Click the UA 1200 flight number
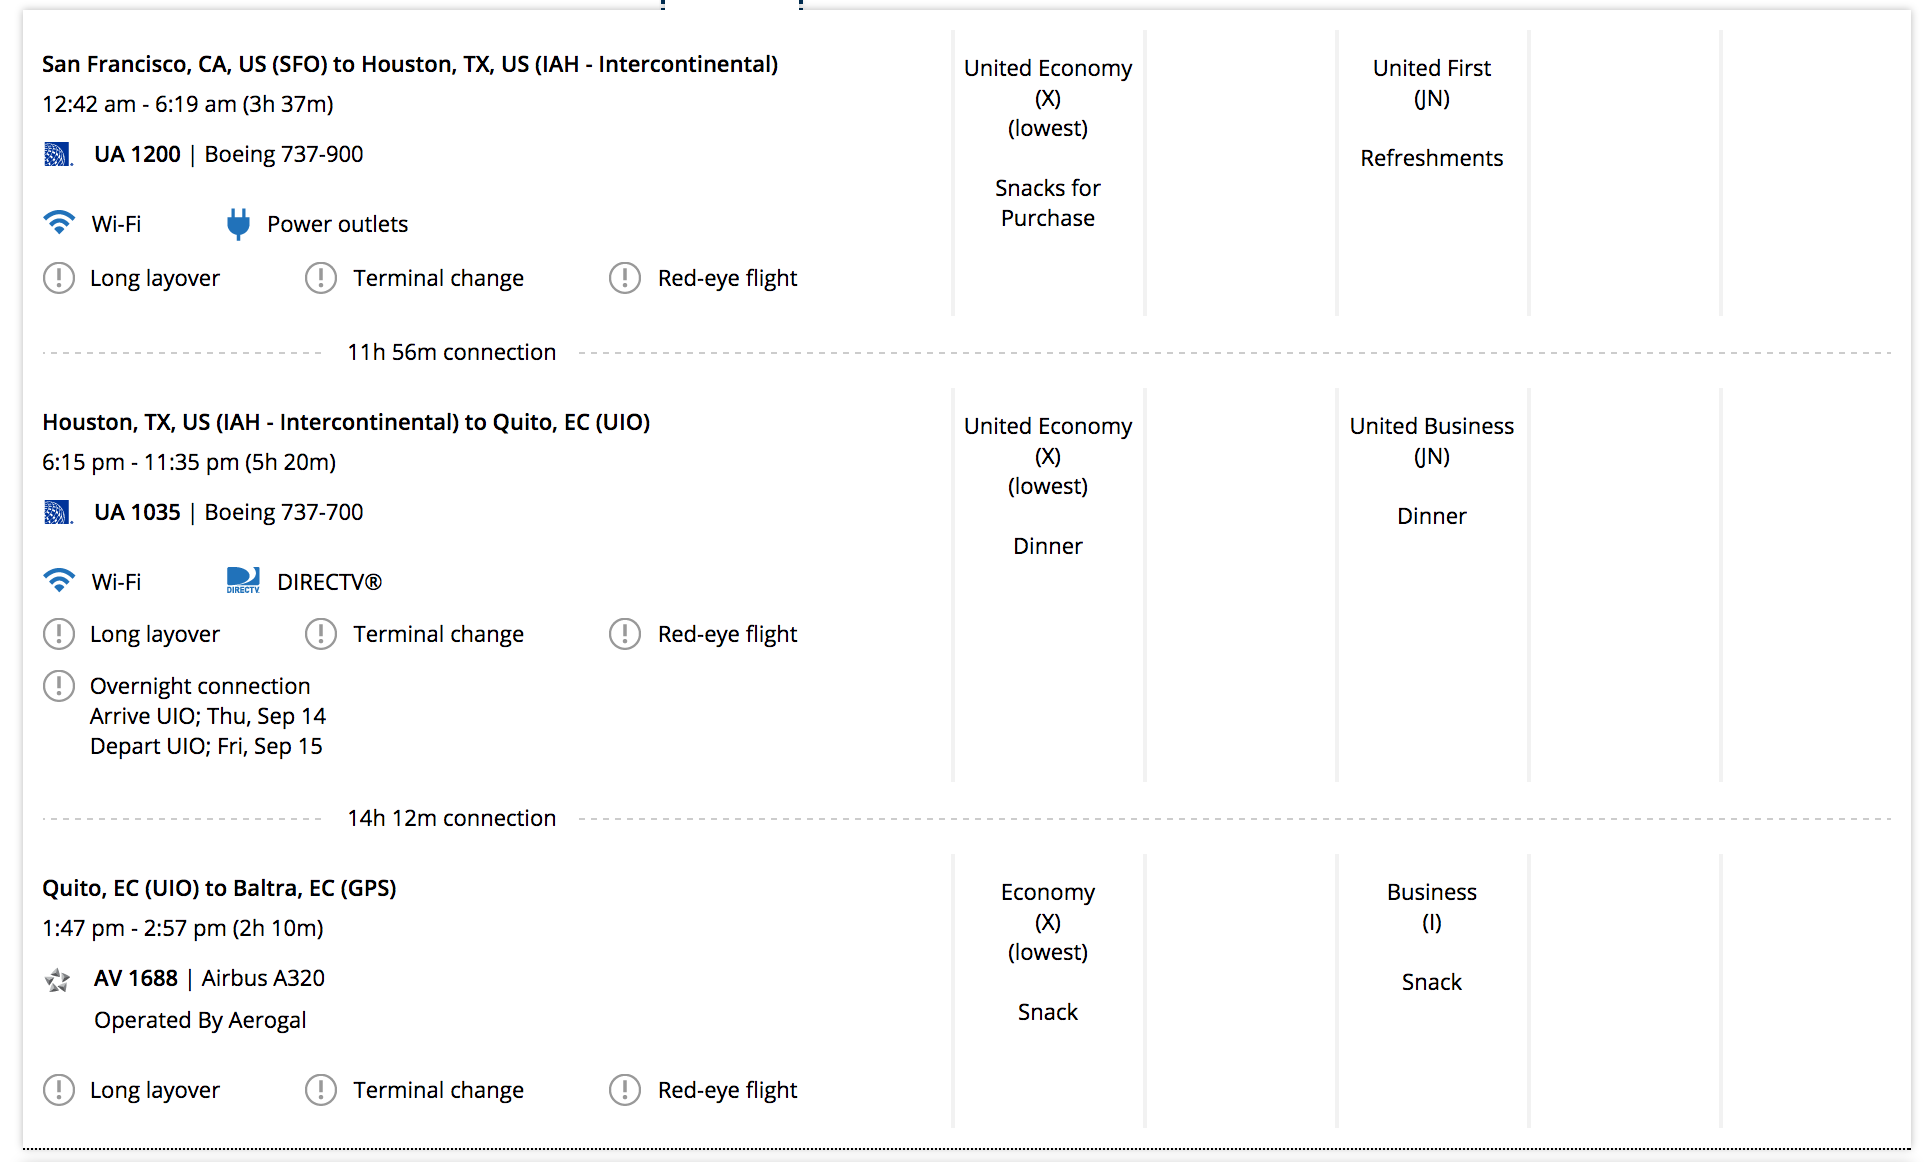The image size is (1930, 1162). [137, 154]
